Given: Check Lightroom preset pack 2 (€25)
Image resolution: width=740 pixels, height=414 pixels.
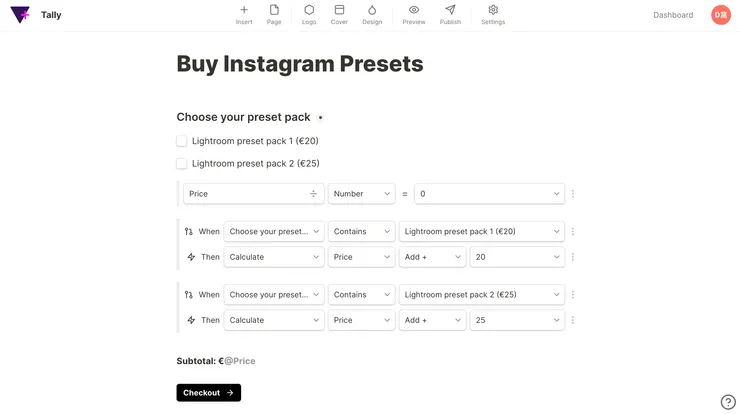Looking at the screenshot, I should point(182,163).
